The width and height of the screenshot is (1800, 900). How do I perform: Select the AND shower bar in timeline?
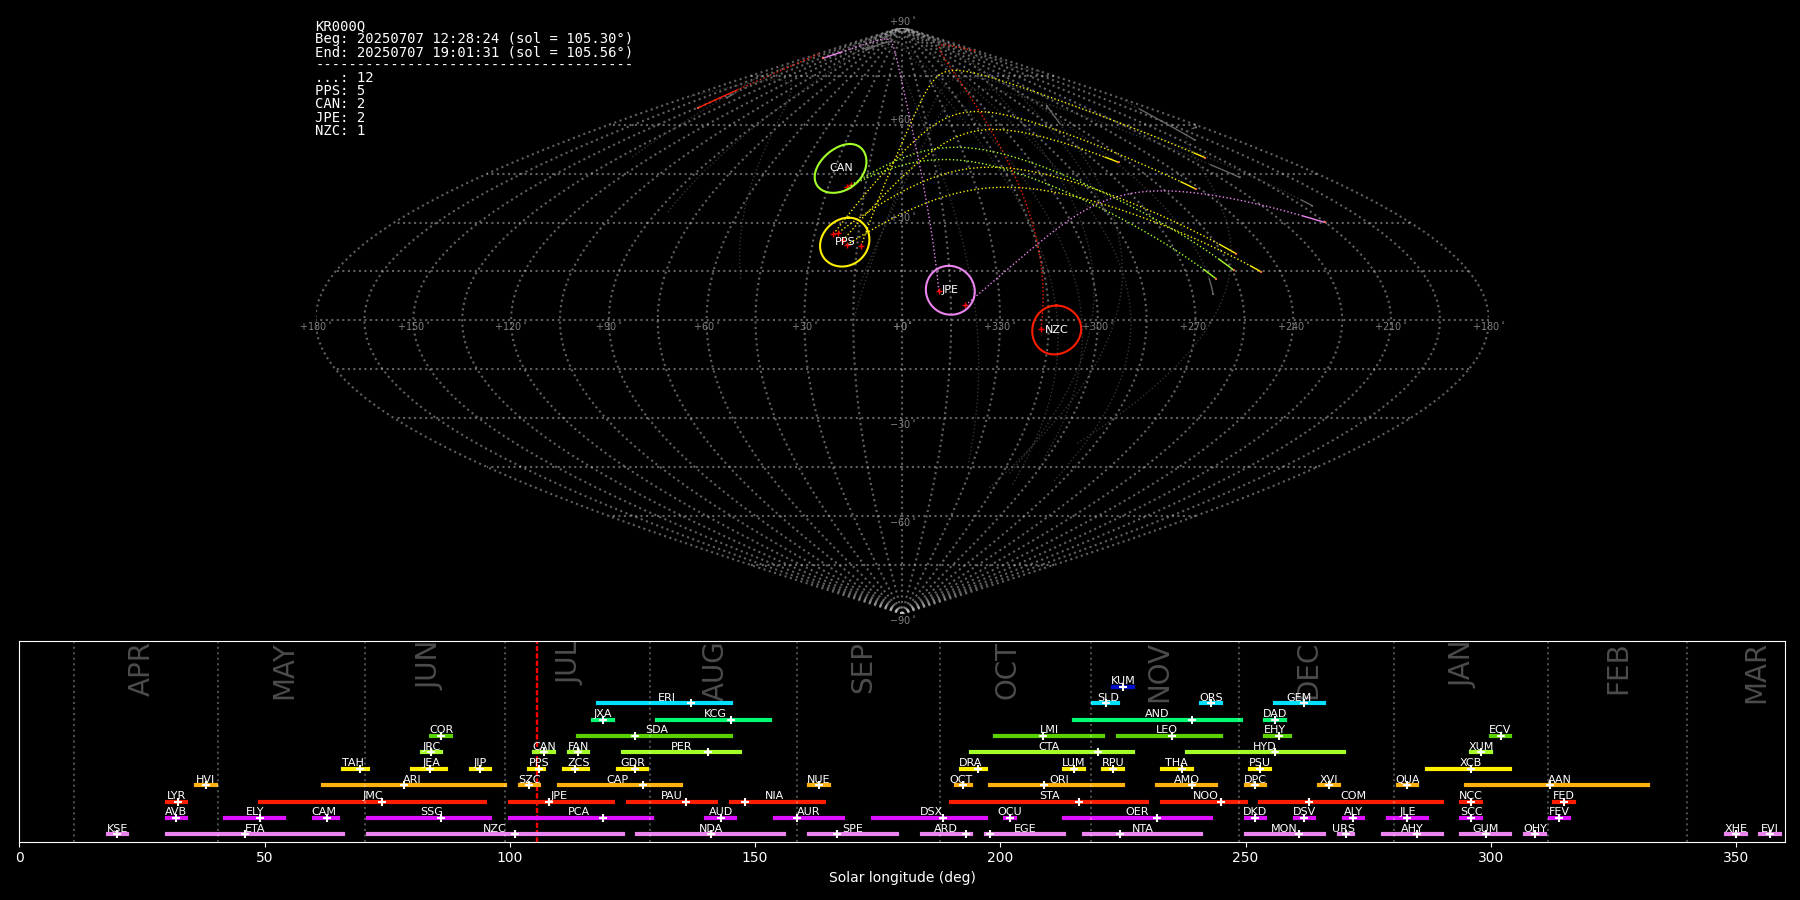pyautogui.click(x=1157, y=720)
